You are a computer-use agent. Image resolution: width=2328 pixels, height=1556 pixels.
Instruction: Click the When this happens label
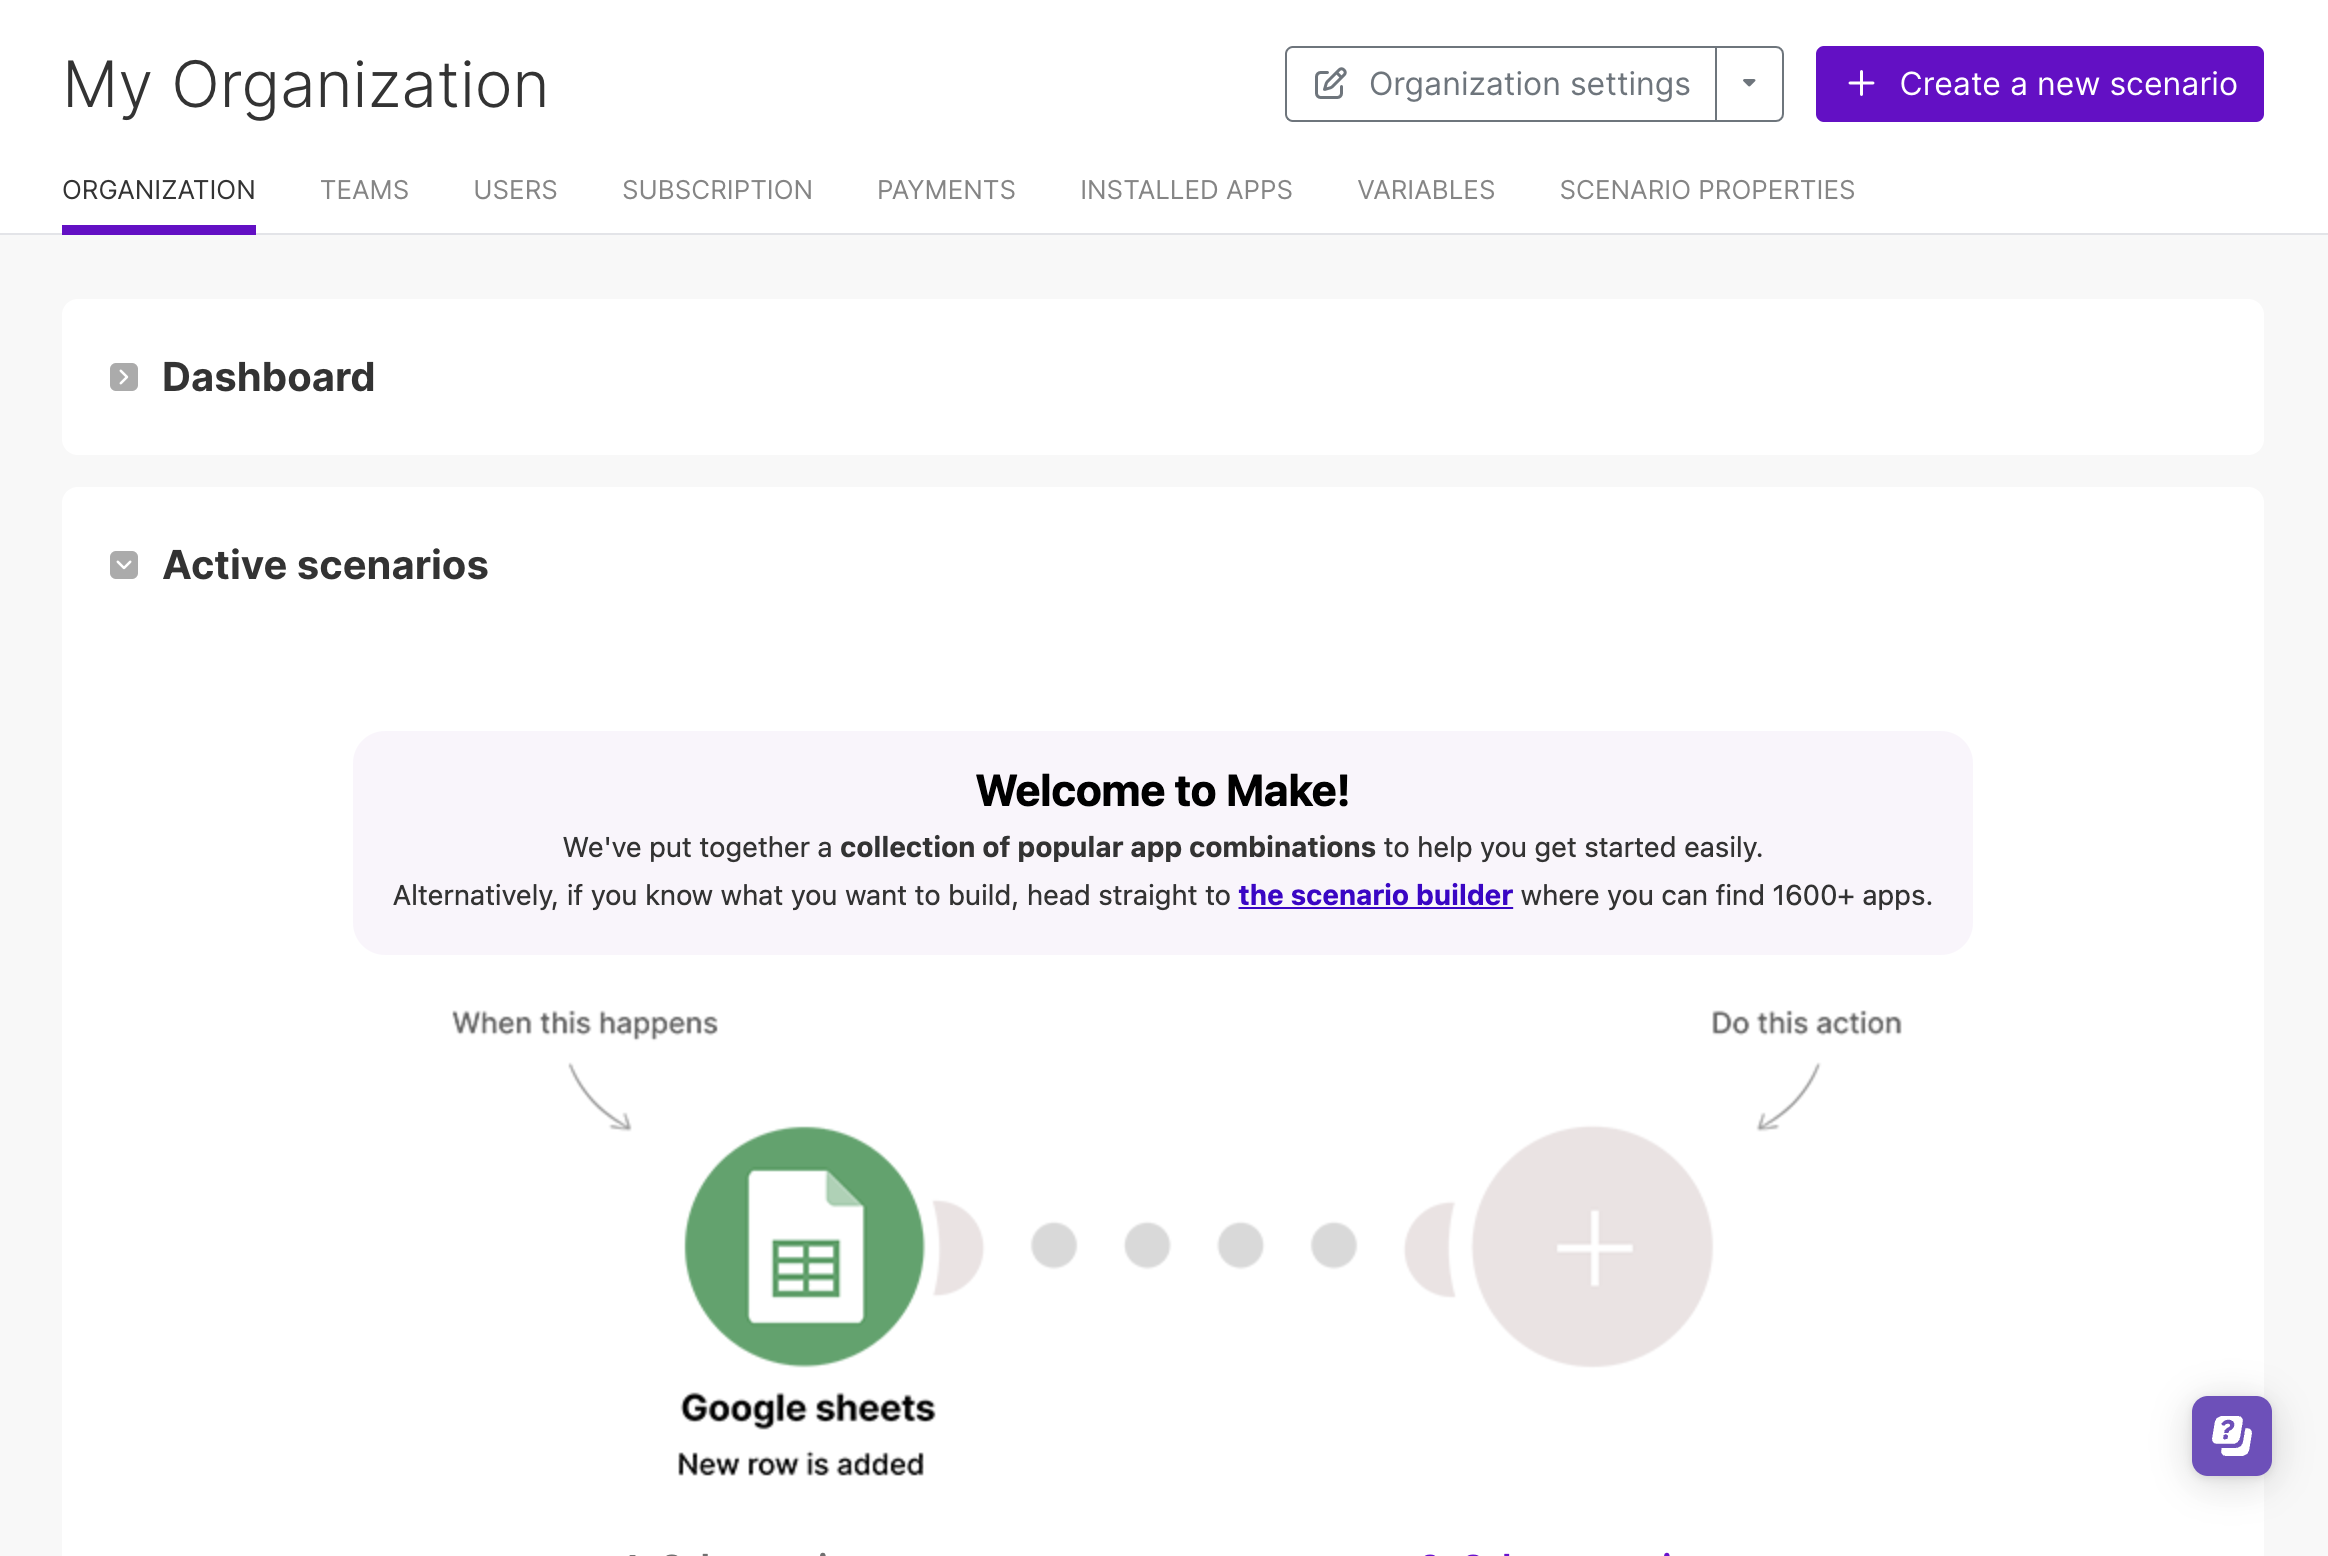[585, 1023]
